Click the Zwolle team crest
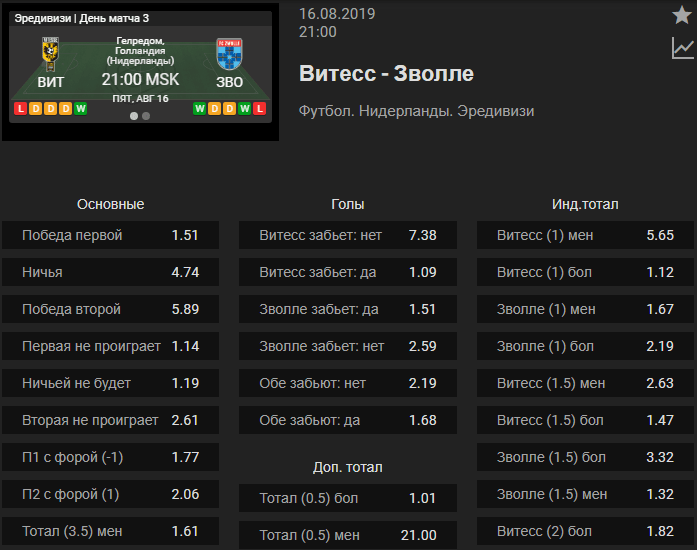Screen dimensions: 697x550 click(229, 54)
